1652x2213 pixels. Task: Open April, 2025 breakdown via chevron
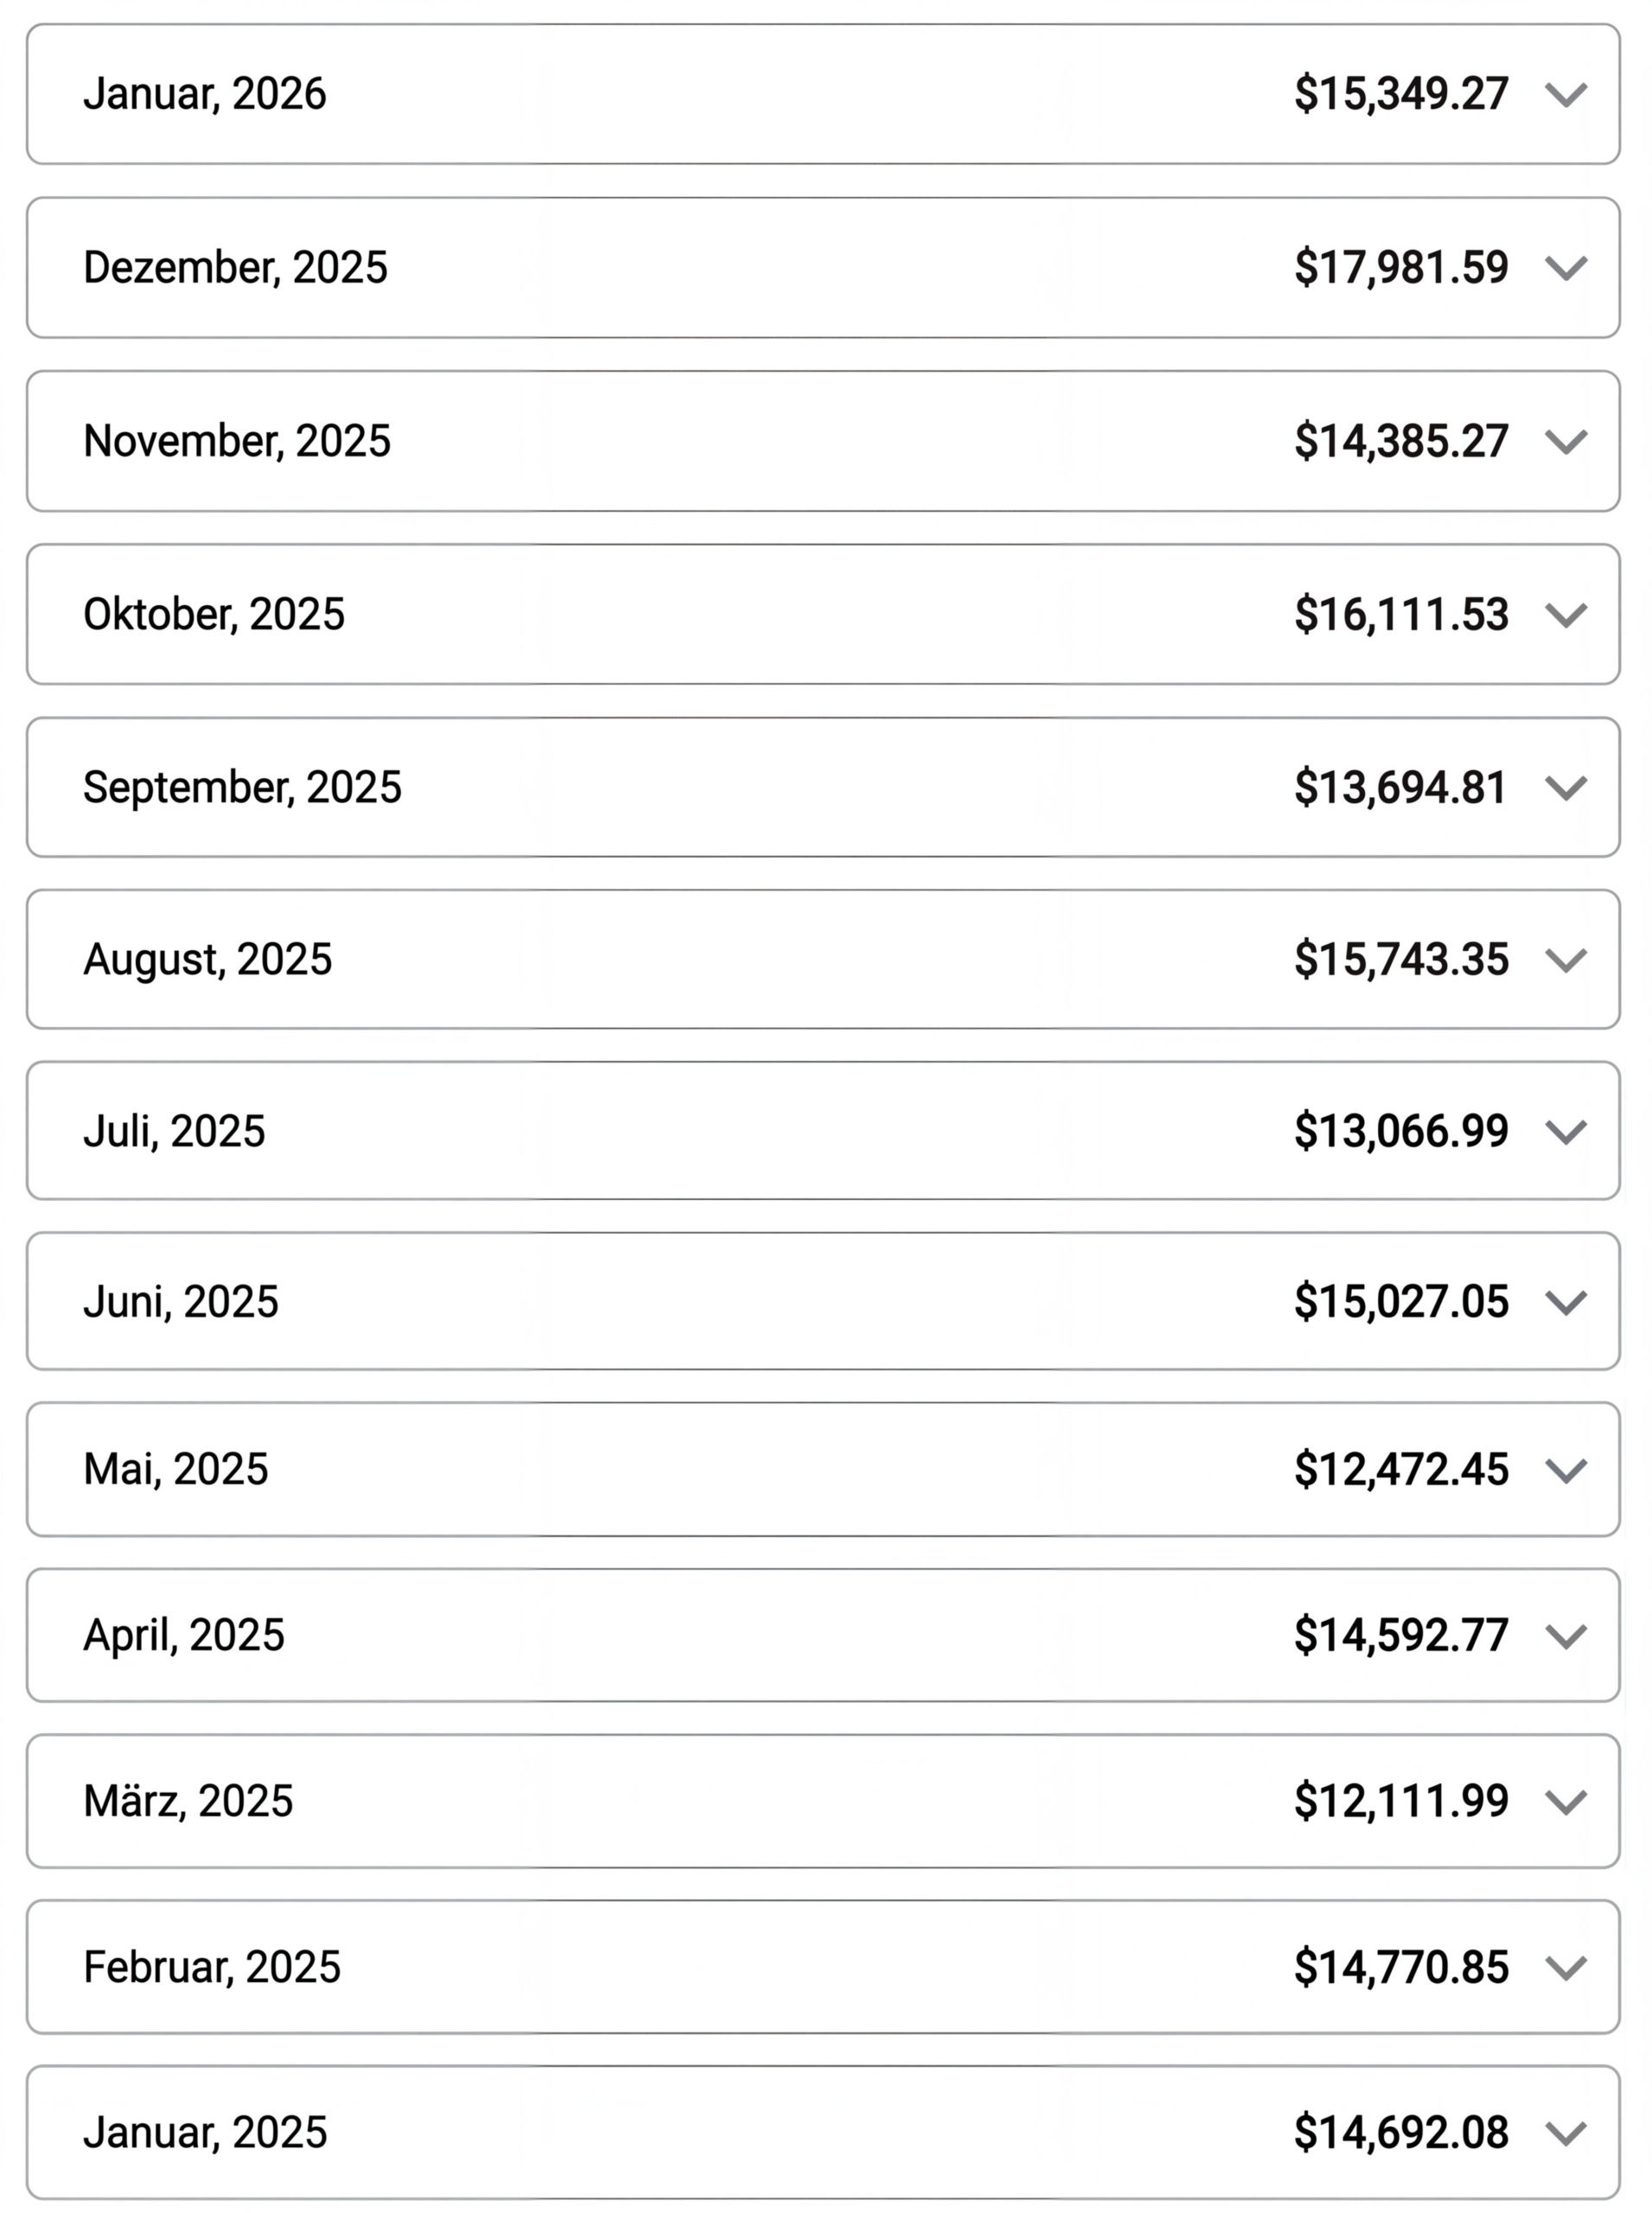[x=1565, y=1636]
